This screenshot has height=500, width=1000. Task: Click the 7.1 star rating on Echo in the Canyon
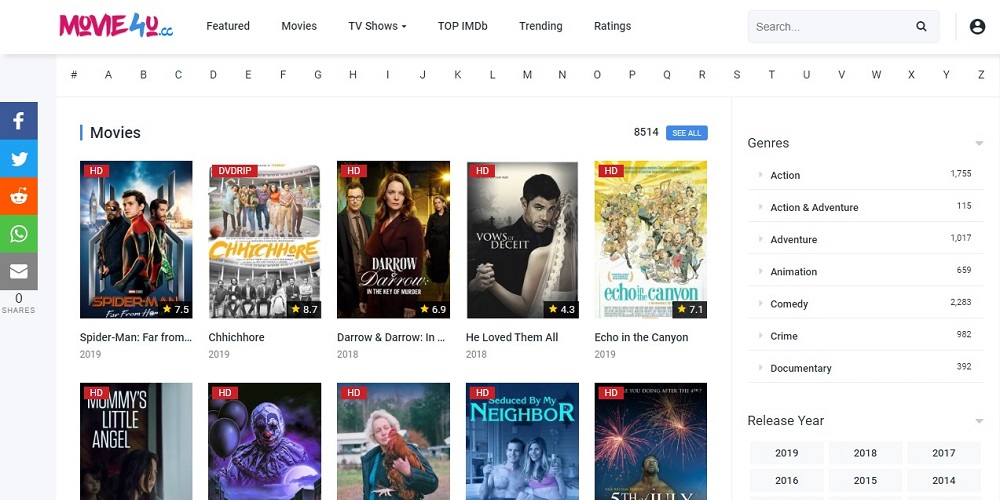tap(689, 309)
